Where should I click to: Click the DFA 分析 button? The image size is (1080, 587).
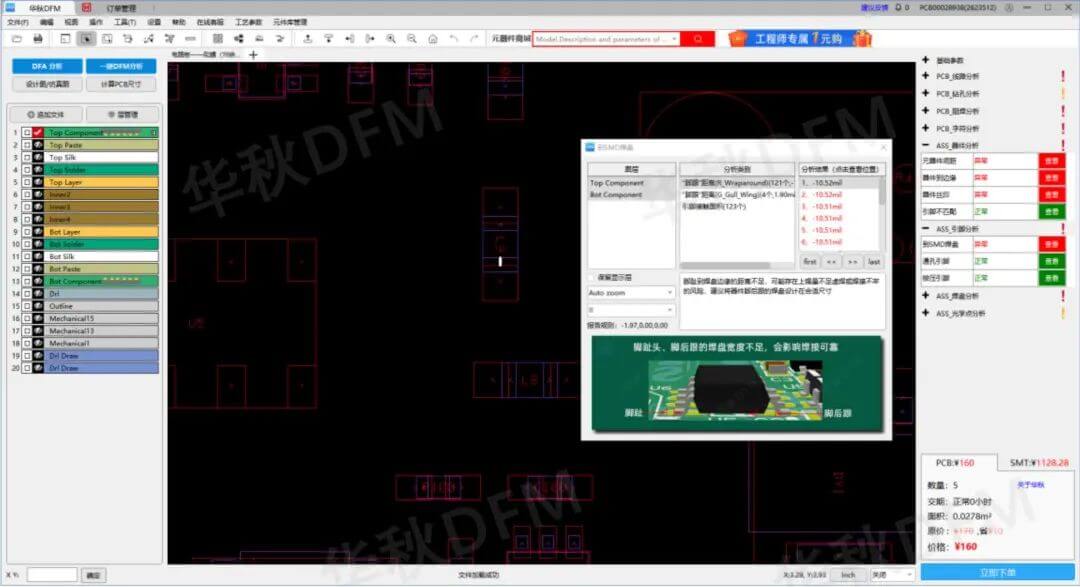pos(48,66)
